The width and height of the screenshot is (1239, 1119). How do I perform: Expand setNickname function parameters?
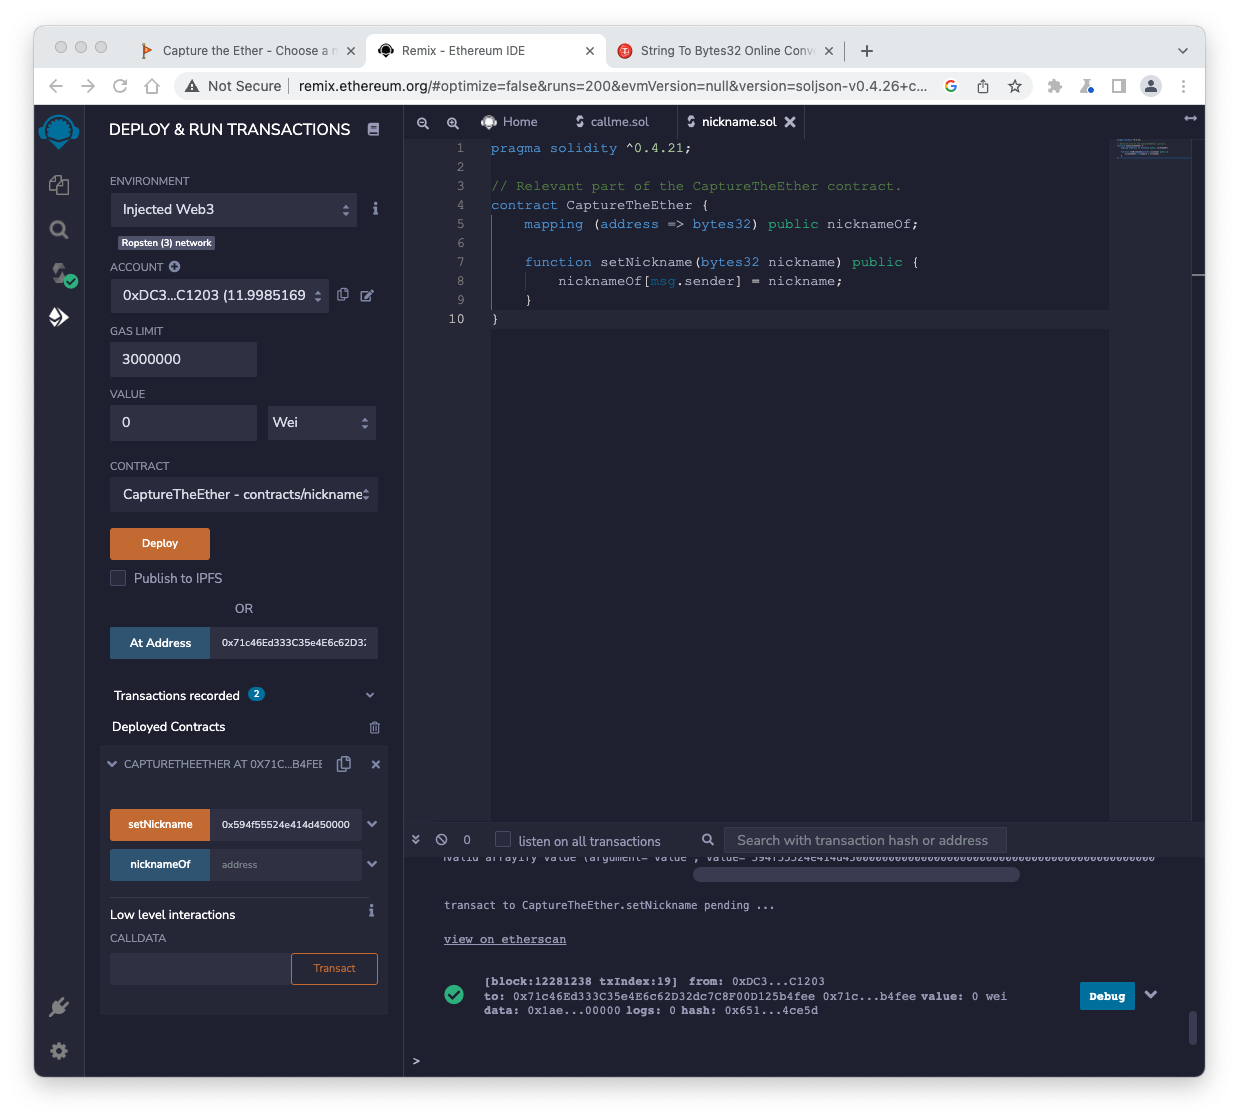(372, 824)
